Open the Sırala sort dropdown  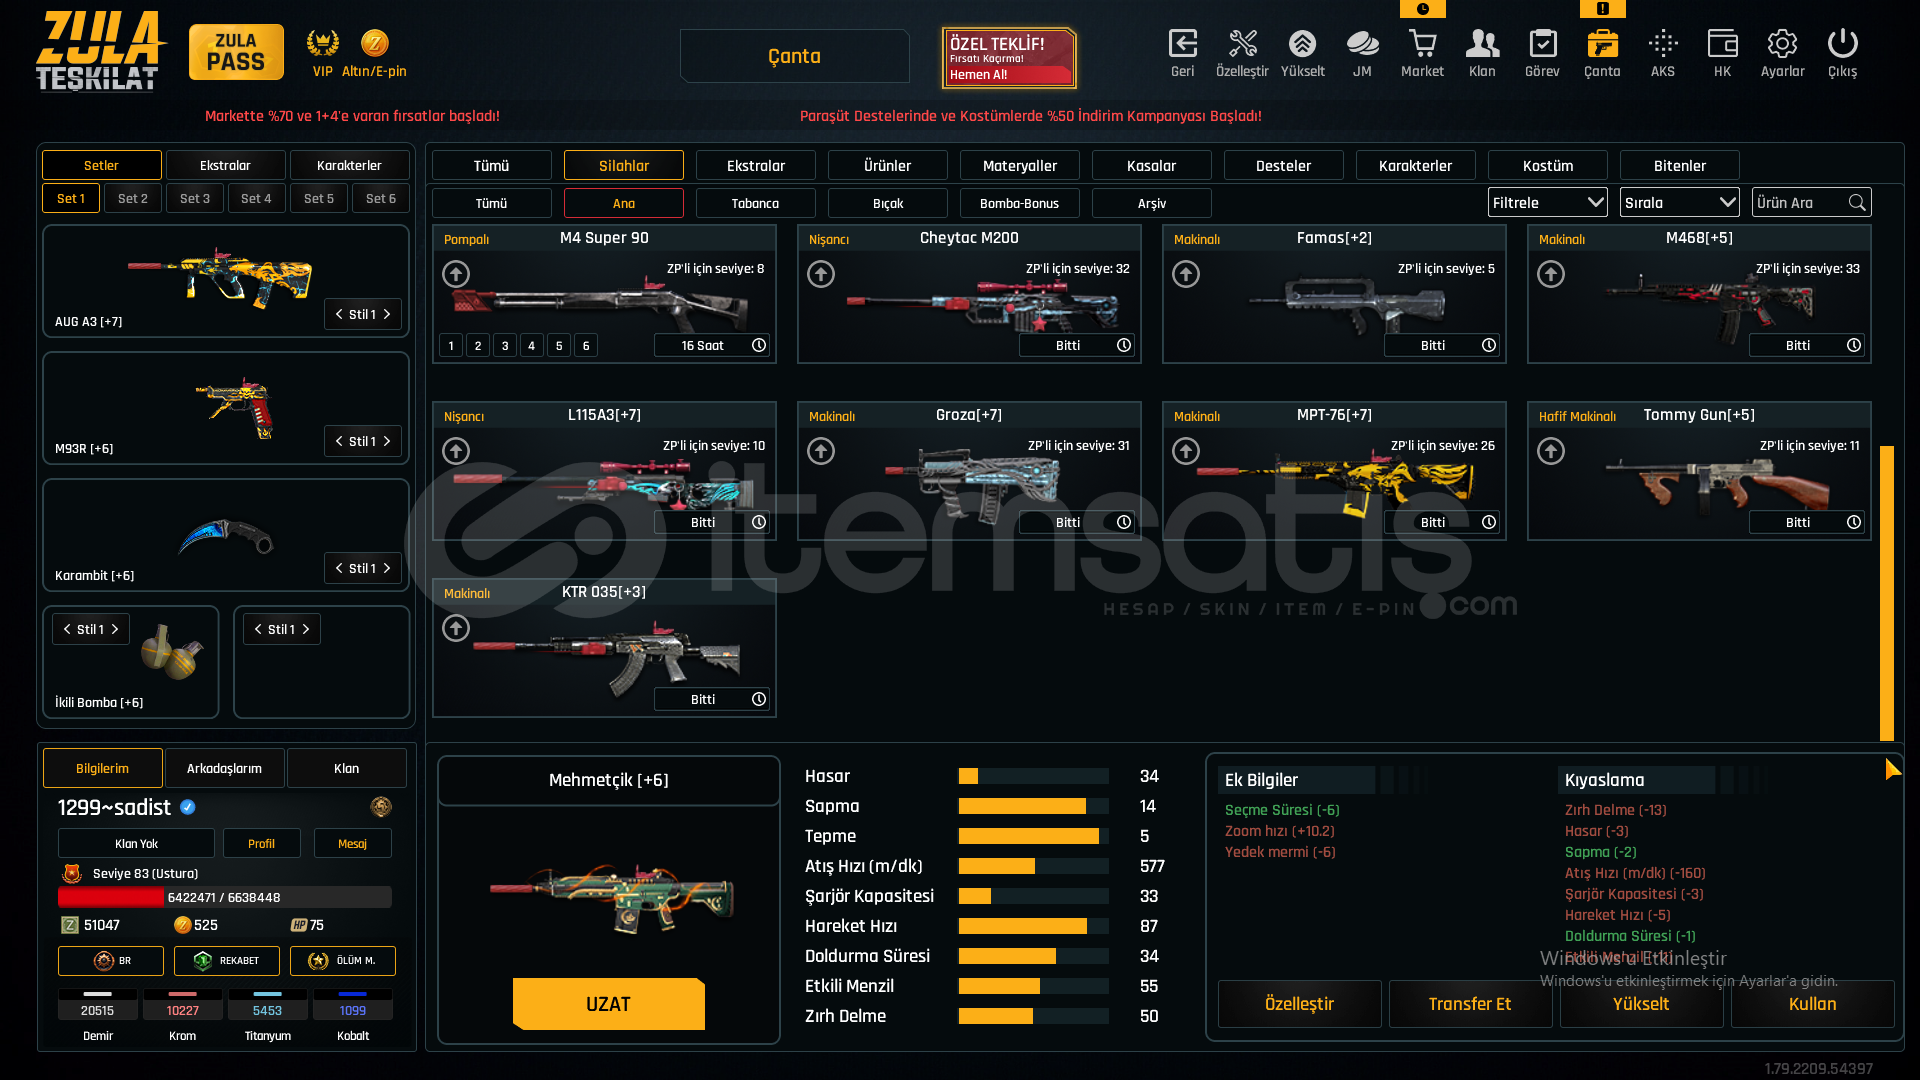(1679, 202)
